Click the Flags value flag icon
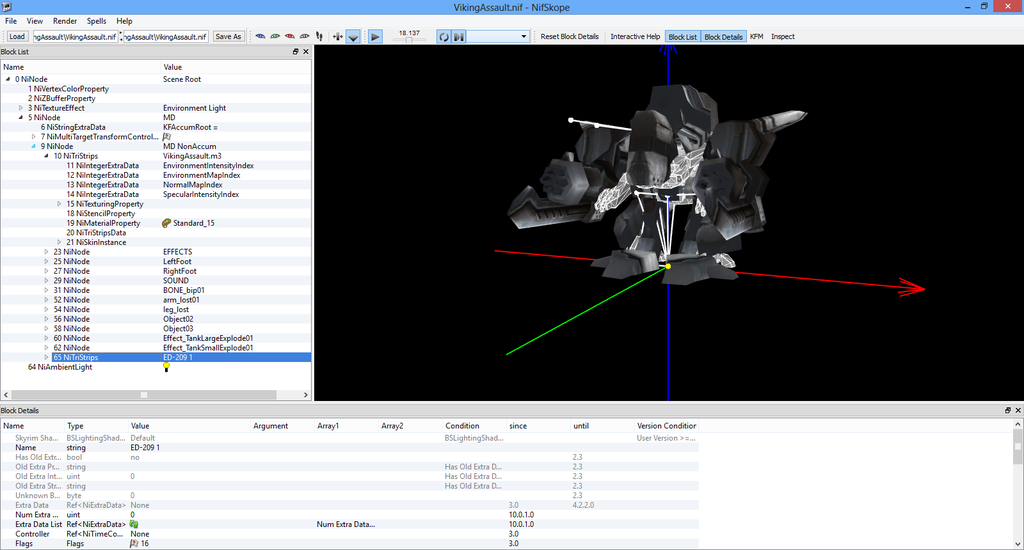The width and height of the screenshot is (1024, 550). pos(134,543)
